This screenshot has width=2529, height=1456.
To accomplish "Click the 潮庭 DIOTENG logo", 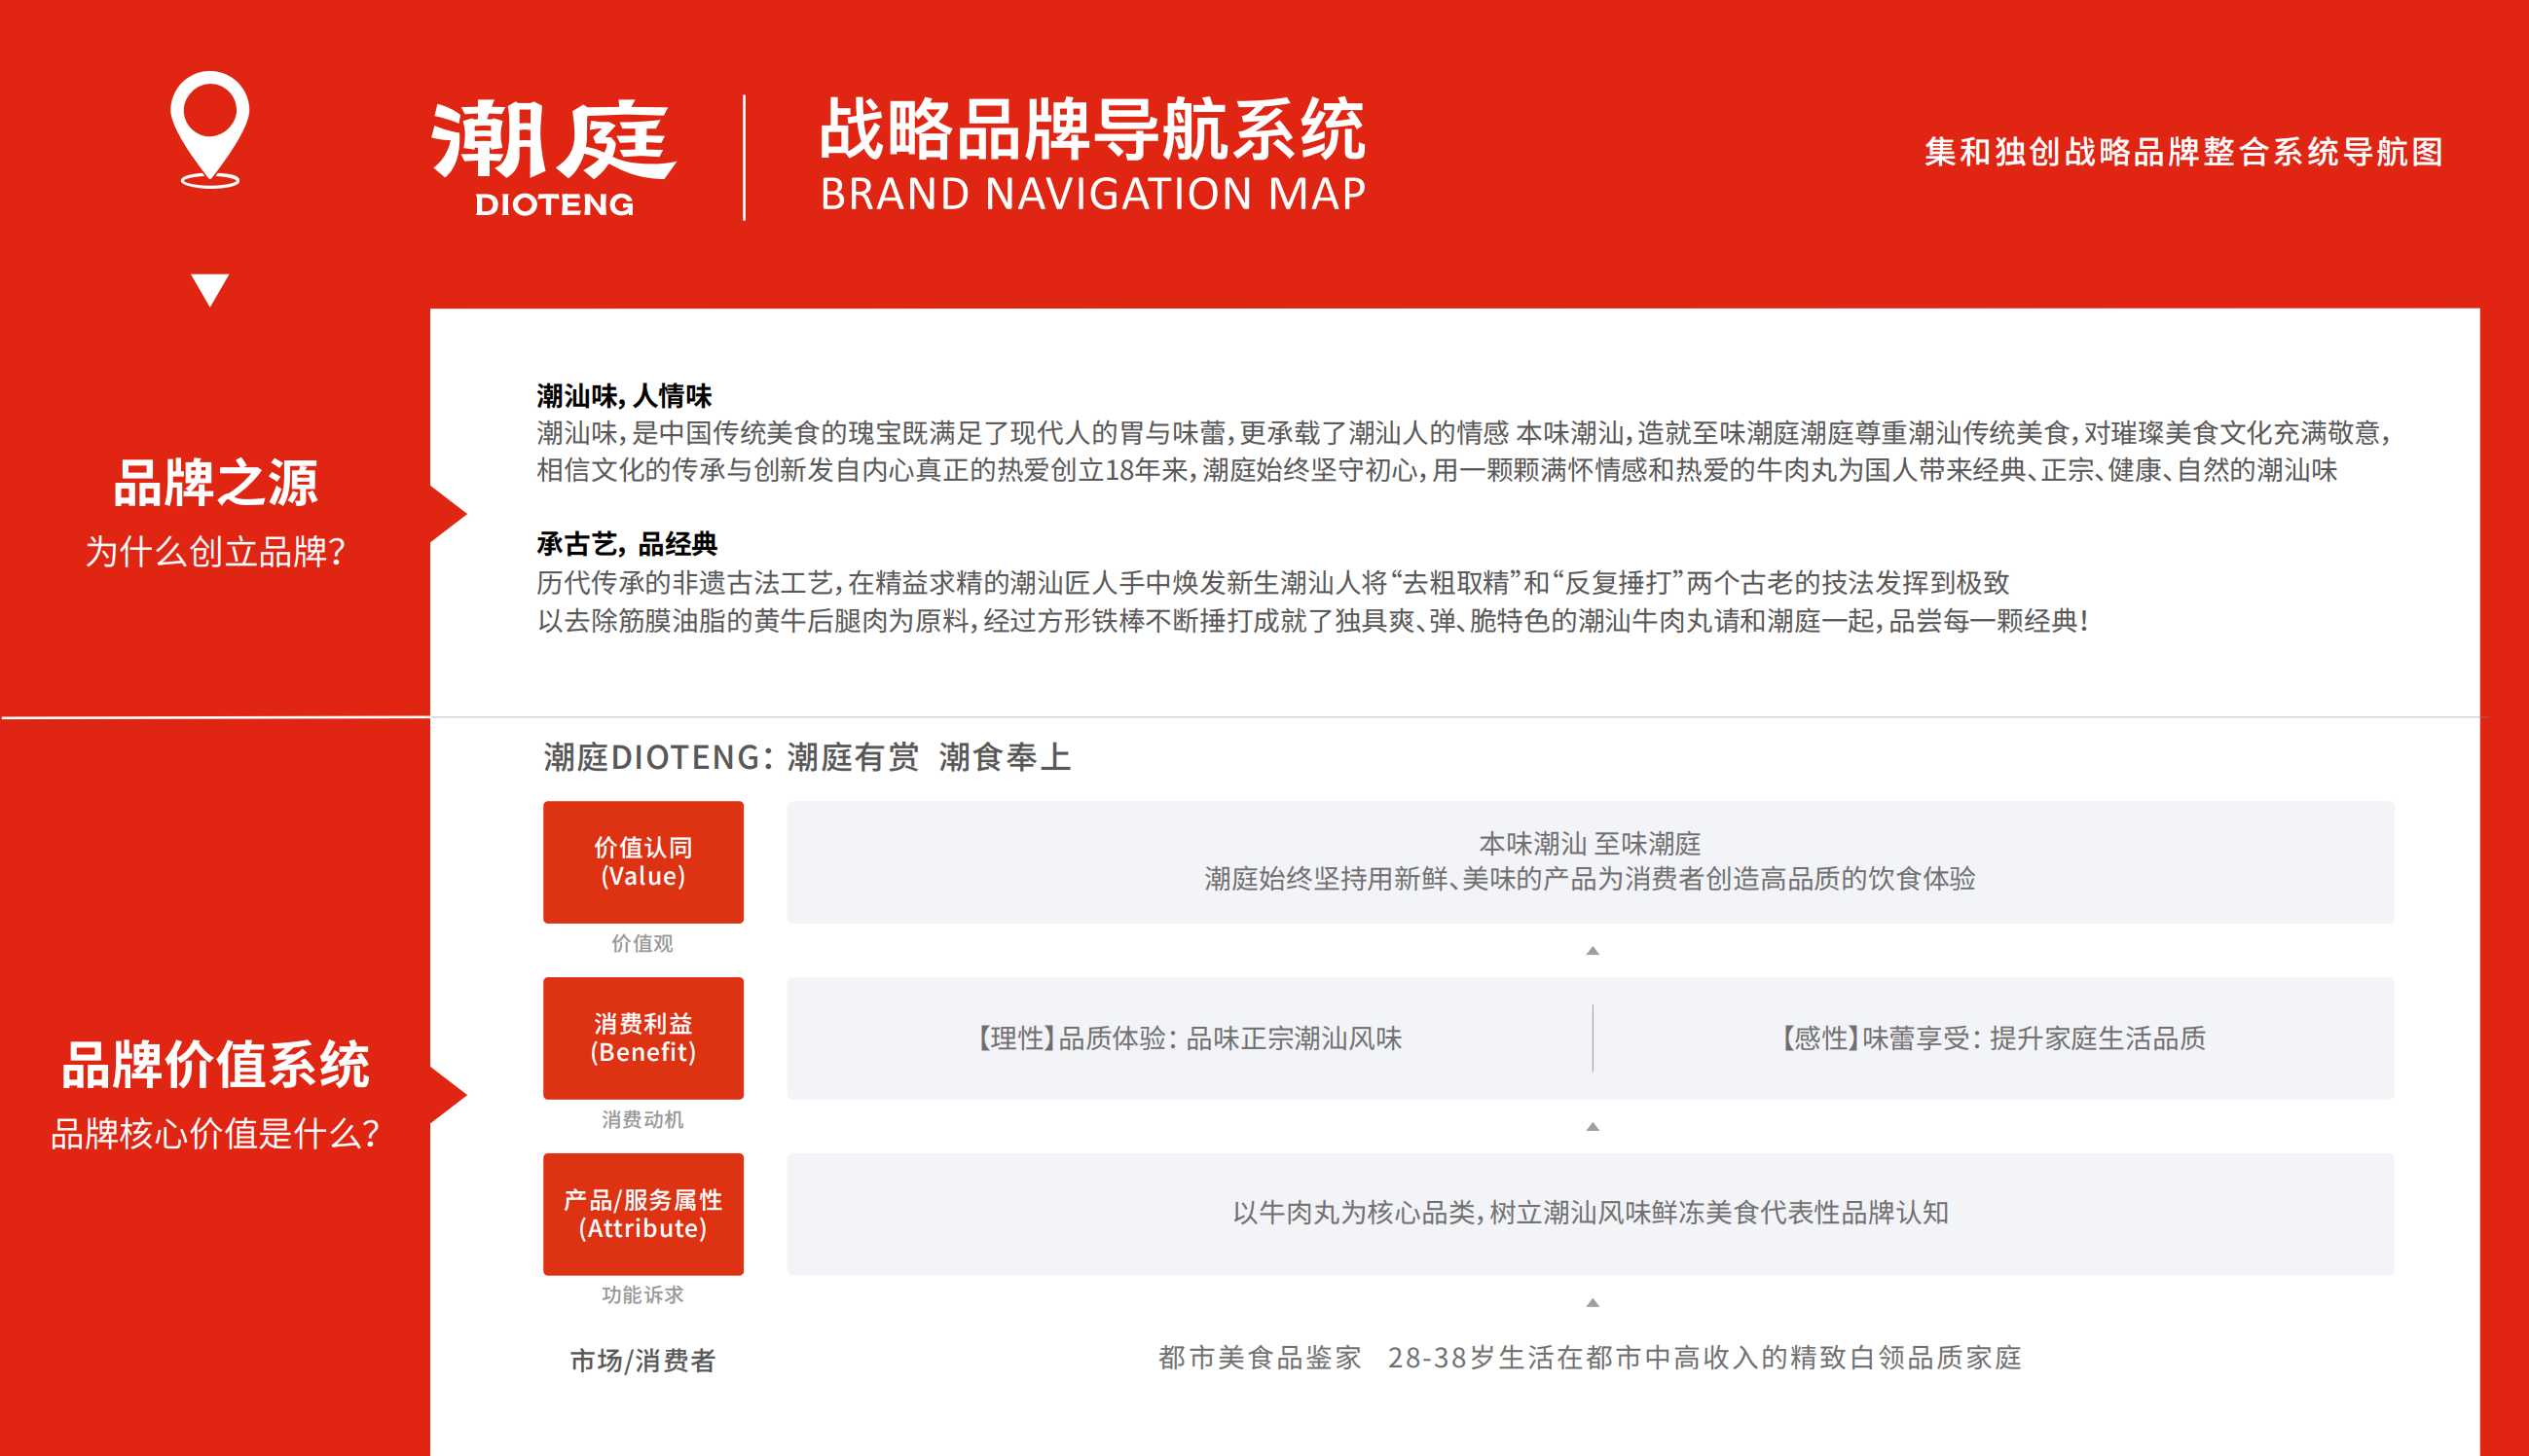I will pos(553,158).
